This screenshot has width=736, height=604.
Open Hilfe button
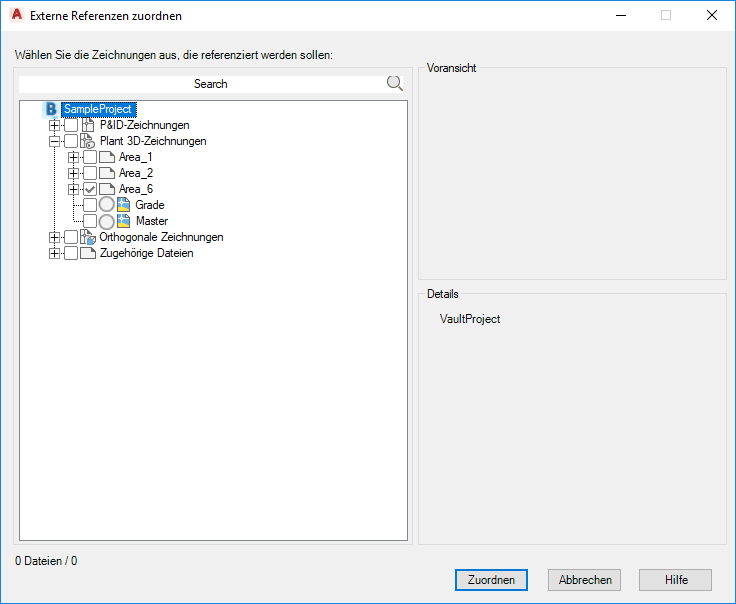(x=675, y=580)
